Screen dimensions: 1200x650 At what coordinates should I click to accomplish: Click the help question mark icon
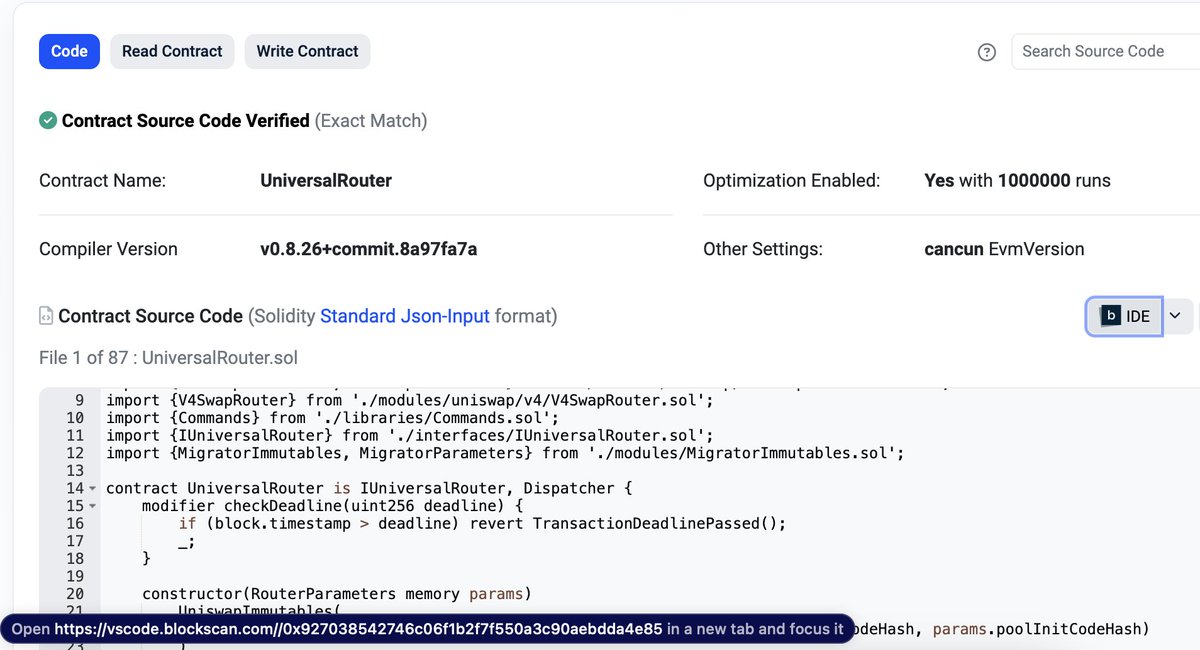(x=987, y=52)
